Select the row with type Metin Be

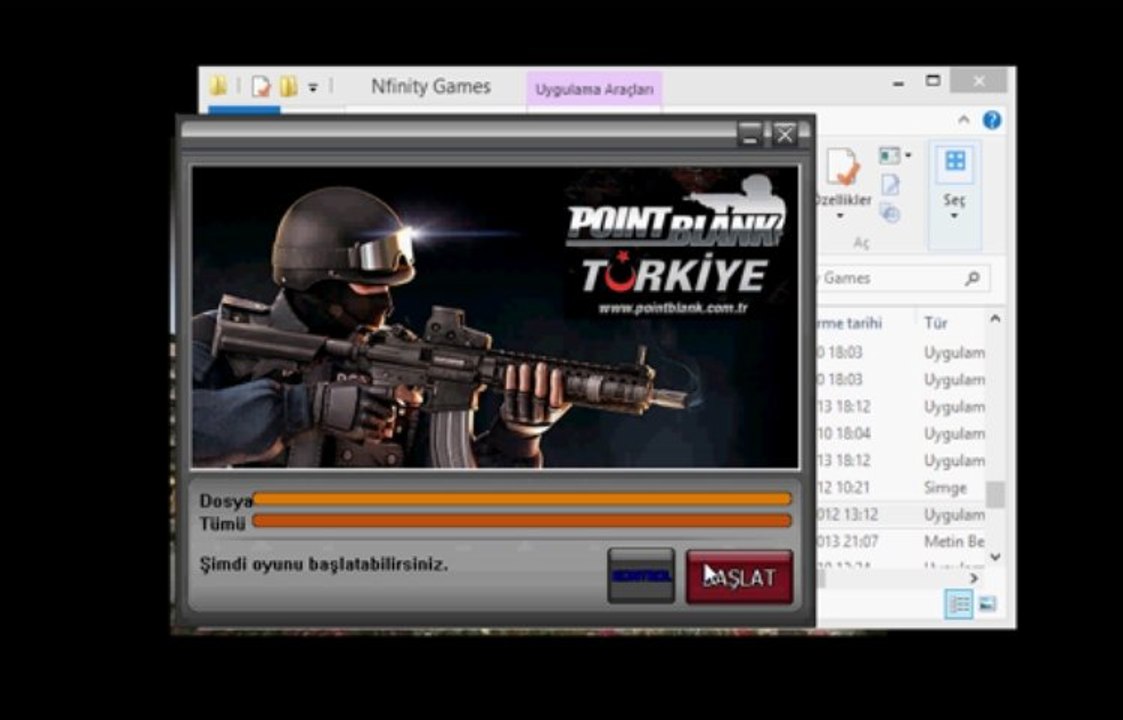pos(902,542)
